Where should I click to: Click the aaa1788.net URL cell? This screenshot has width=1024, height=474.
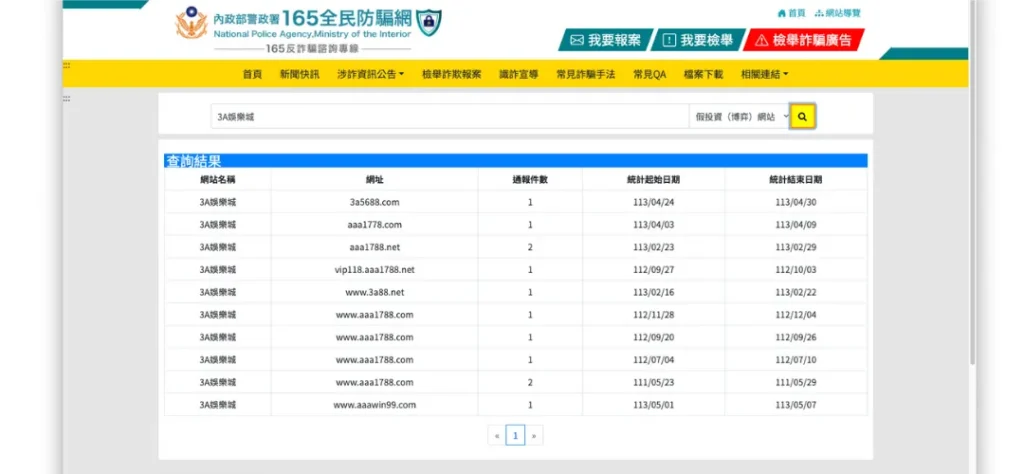coord(374,247)
